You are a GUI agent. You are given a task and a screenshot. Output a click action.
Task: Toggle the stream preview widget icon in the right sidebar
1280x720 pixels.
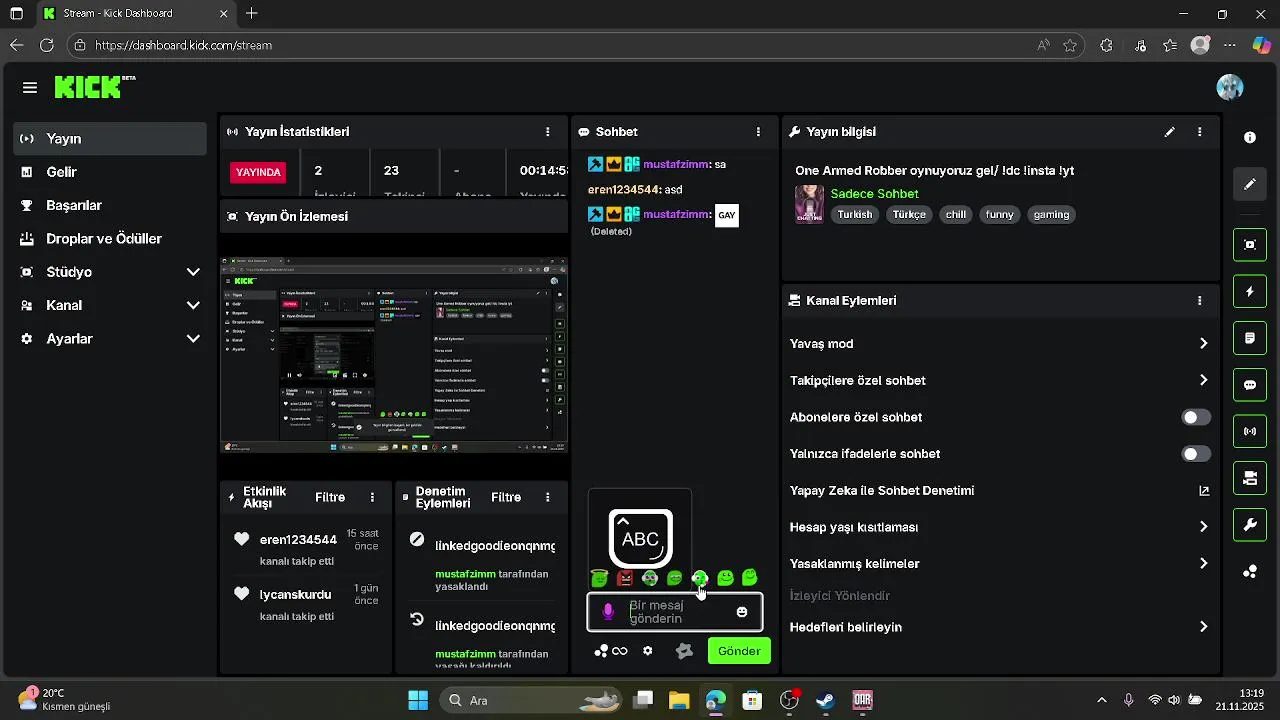[1250, 244]
